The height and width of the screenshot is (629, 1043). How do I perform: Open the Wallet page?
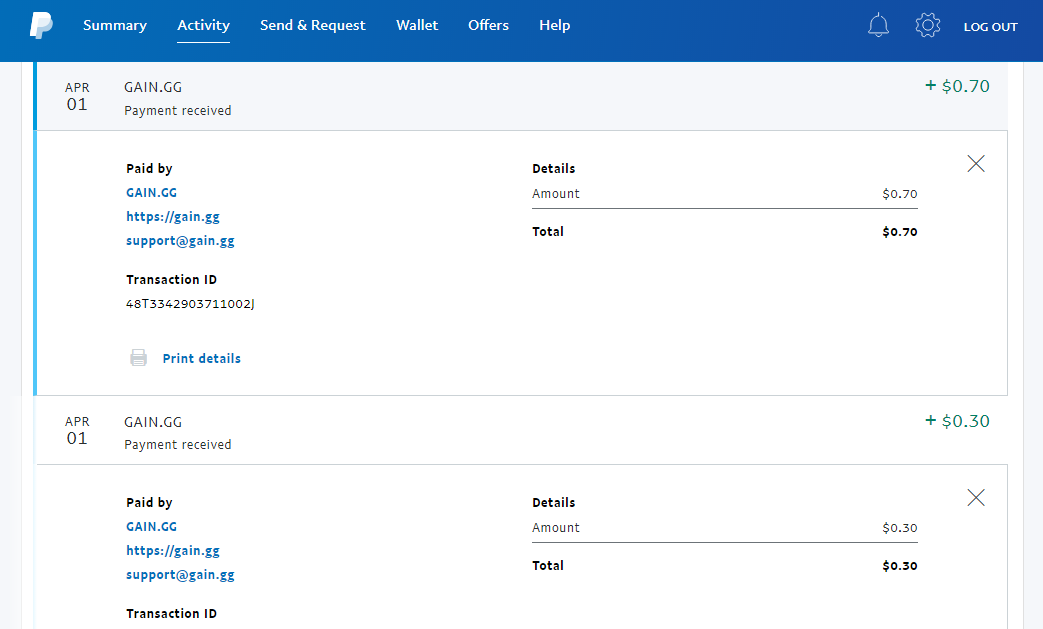pyautogui.click(x=417, y=26)
